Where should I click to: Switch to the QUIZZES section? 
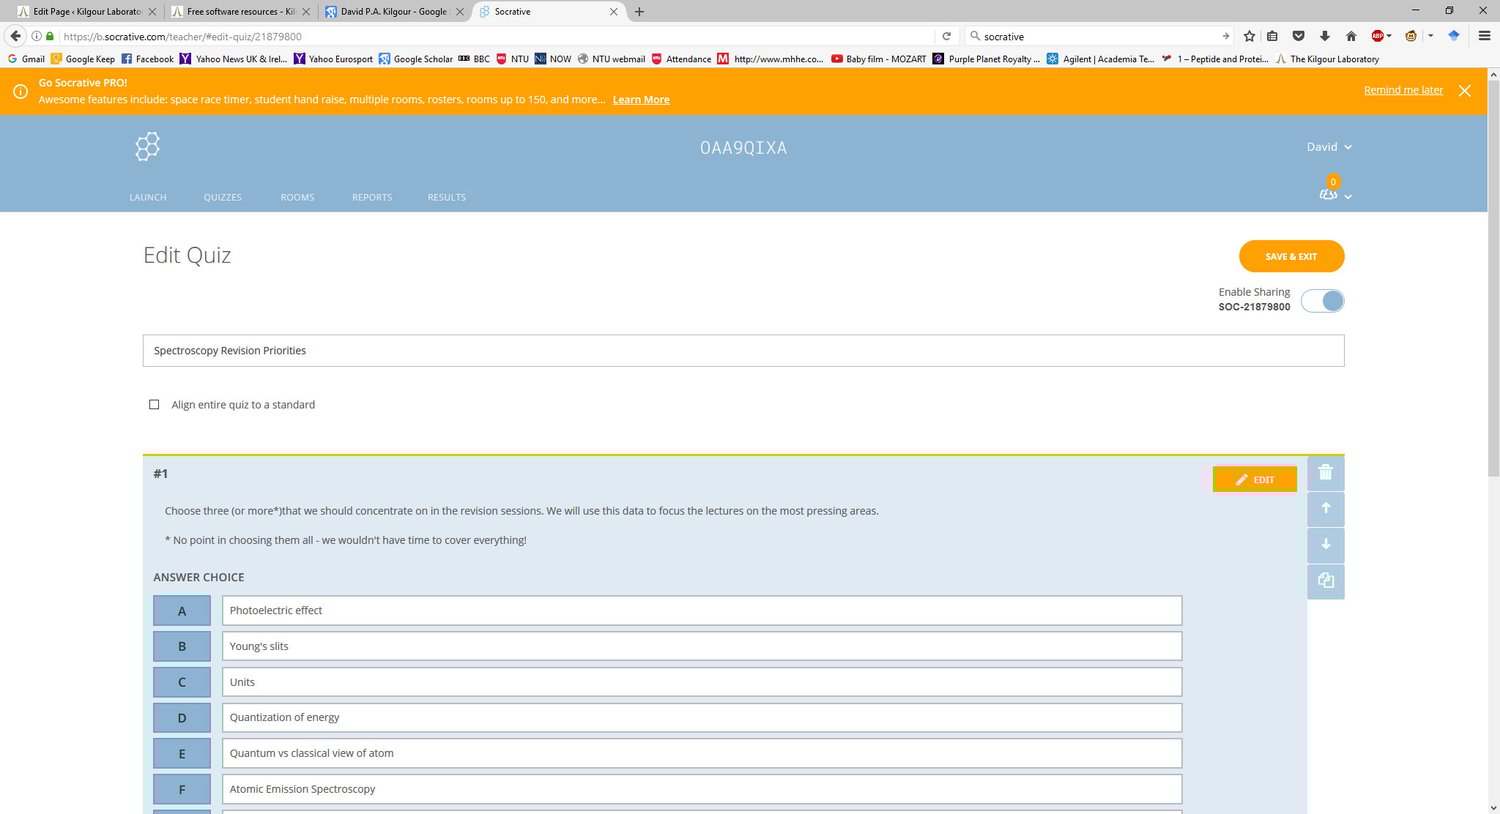(x=222, y=197)
